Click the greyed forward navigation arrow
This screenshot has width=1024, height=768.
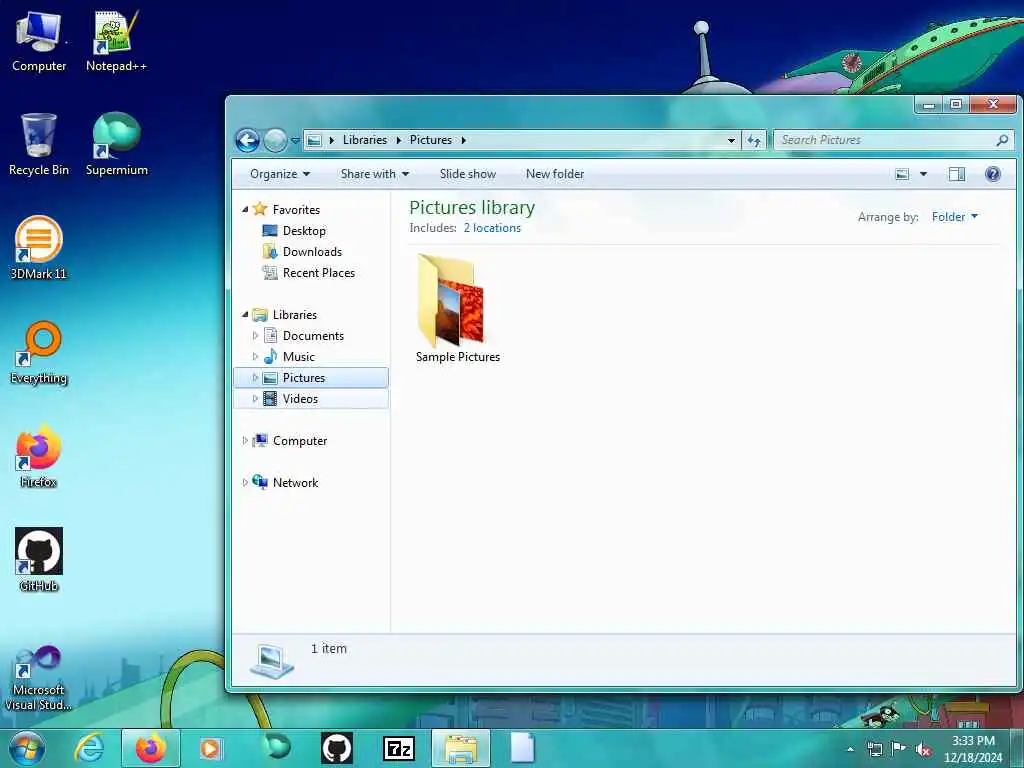[x=275, y=140]
